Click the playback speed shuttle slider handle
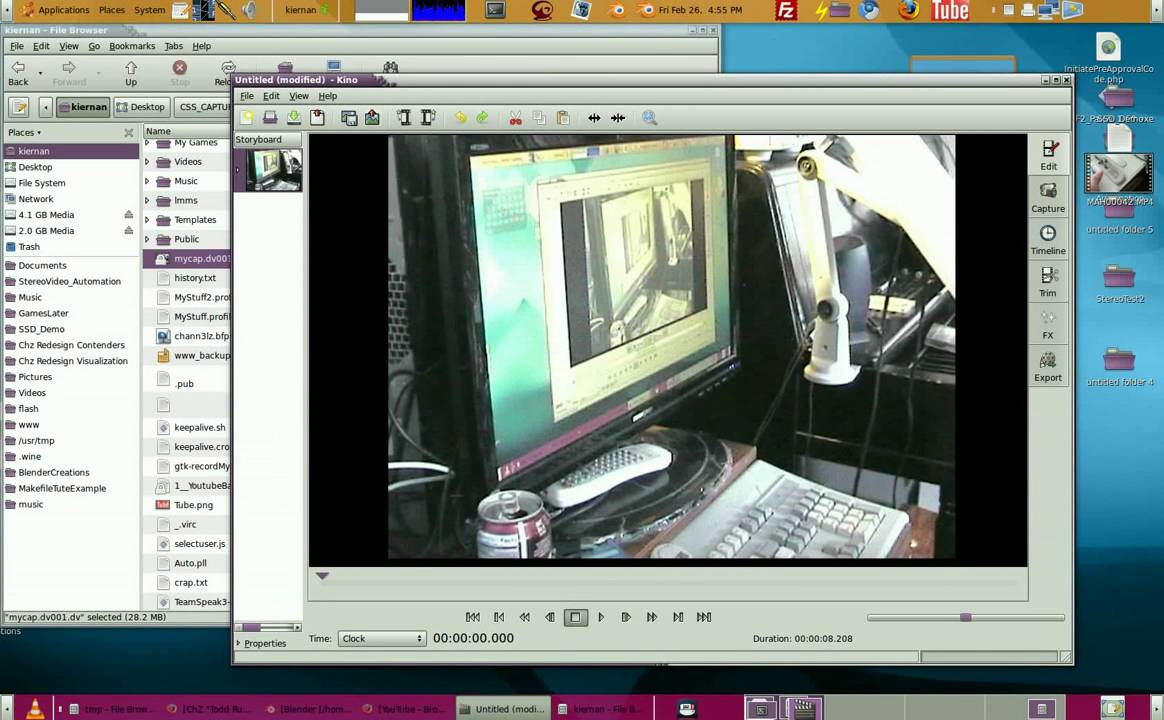 point(965,618)
